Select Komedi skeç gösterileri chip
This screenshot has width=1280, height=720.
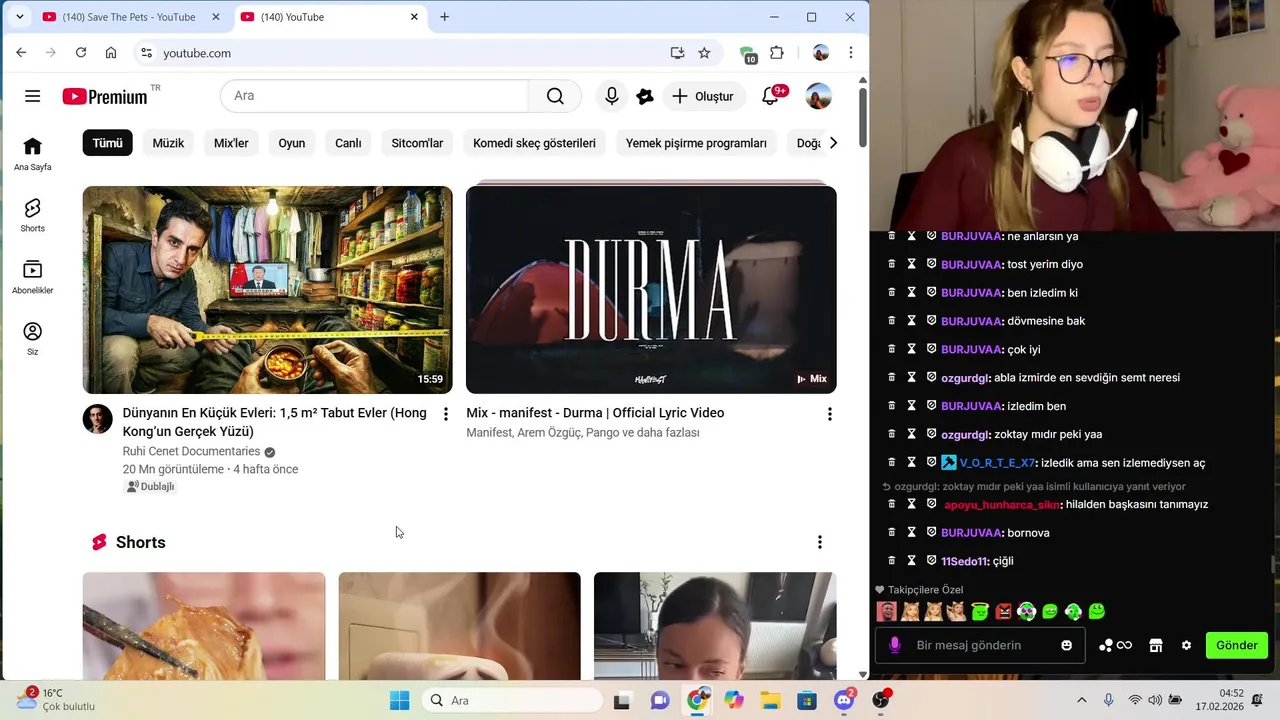535,143
